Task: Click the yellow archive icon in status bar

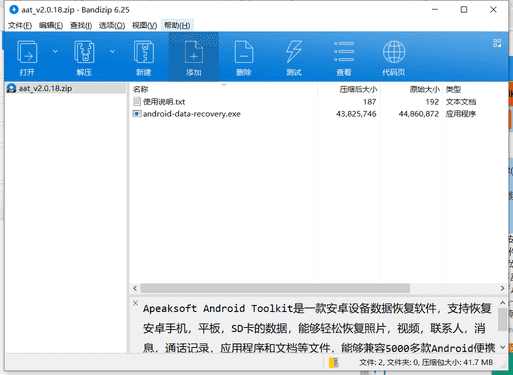Action: click(x=334, y=362)
